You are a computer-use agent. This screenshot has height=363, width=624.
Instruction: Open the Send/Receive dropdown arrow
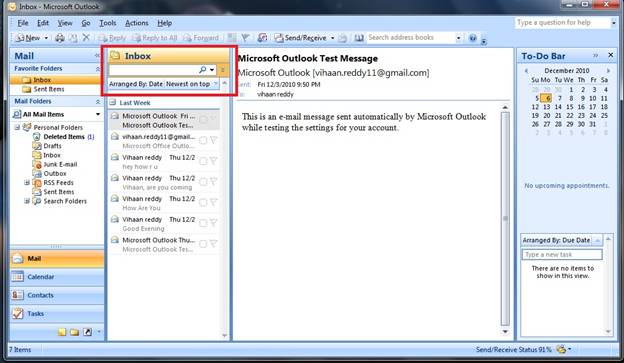(333, 38)
